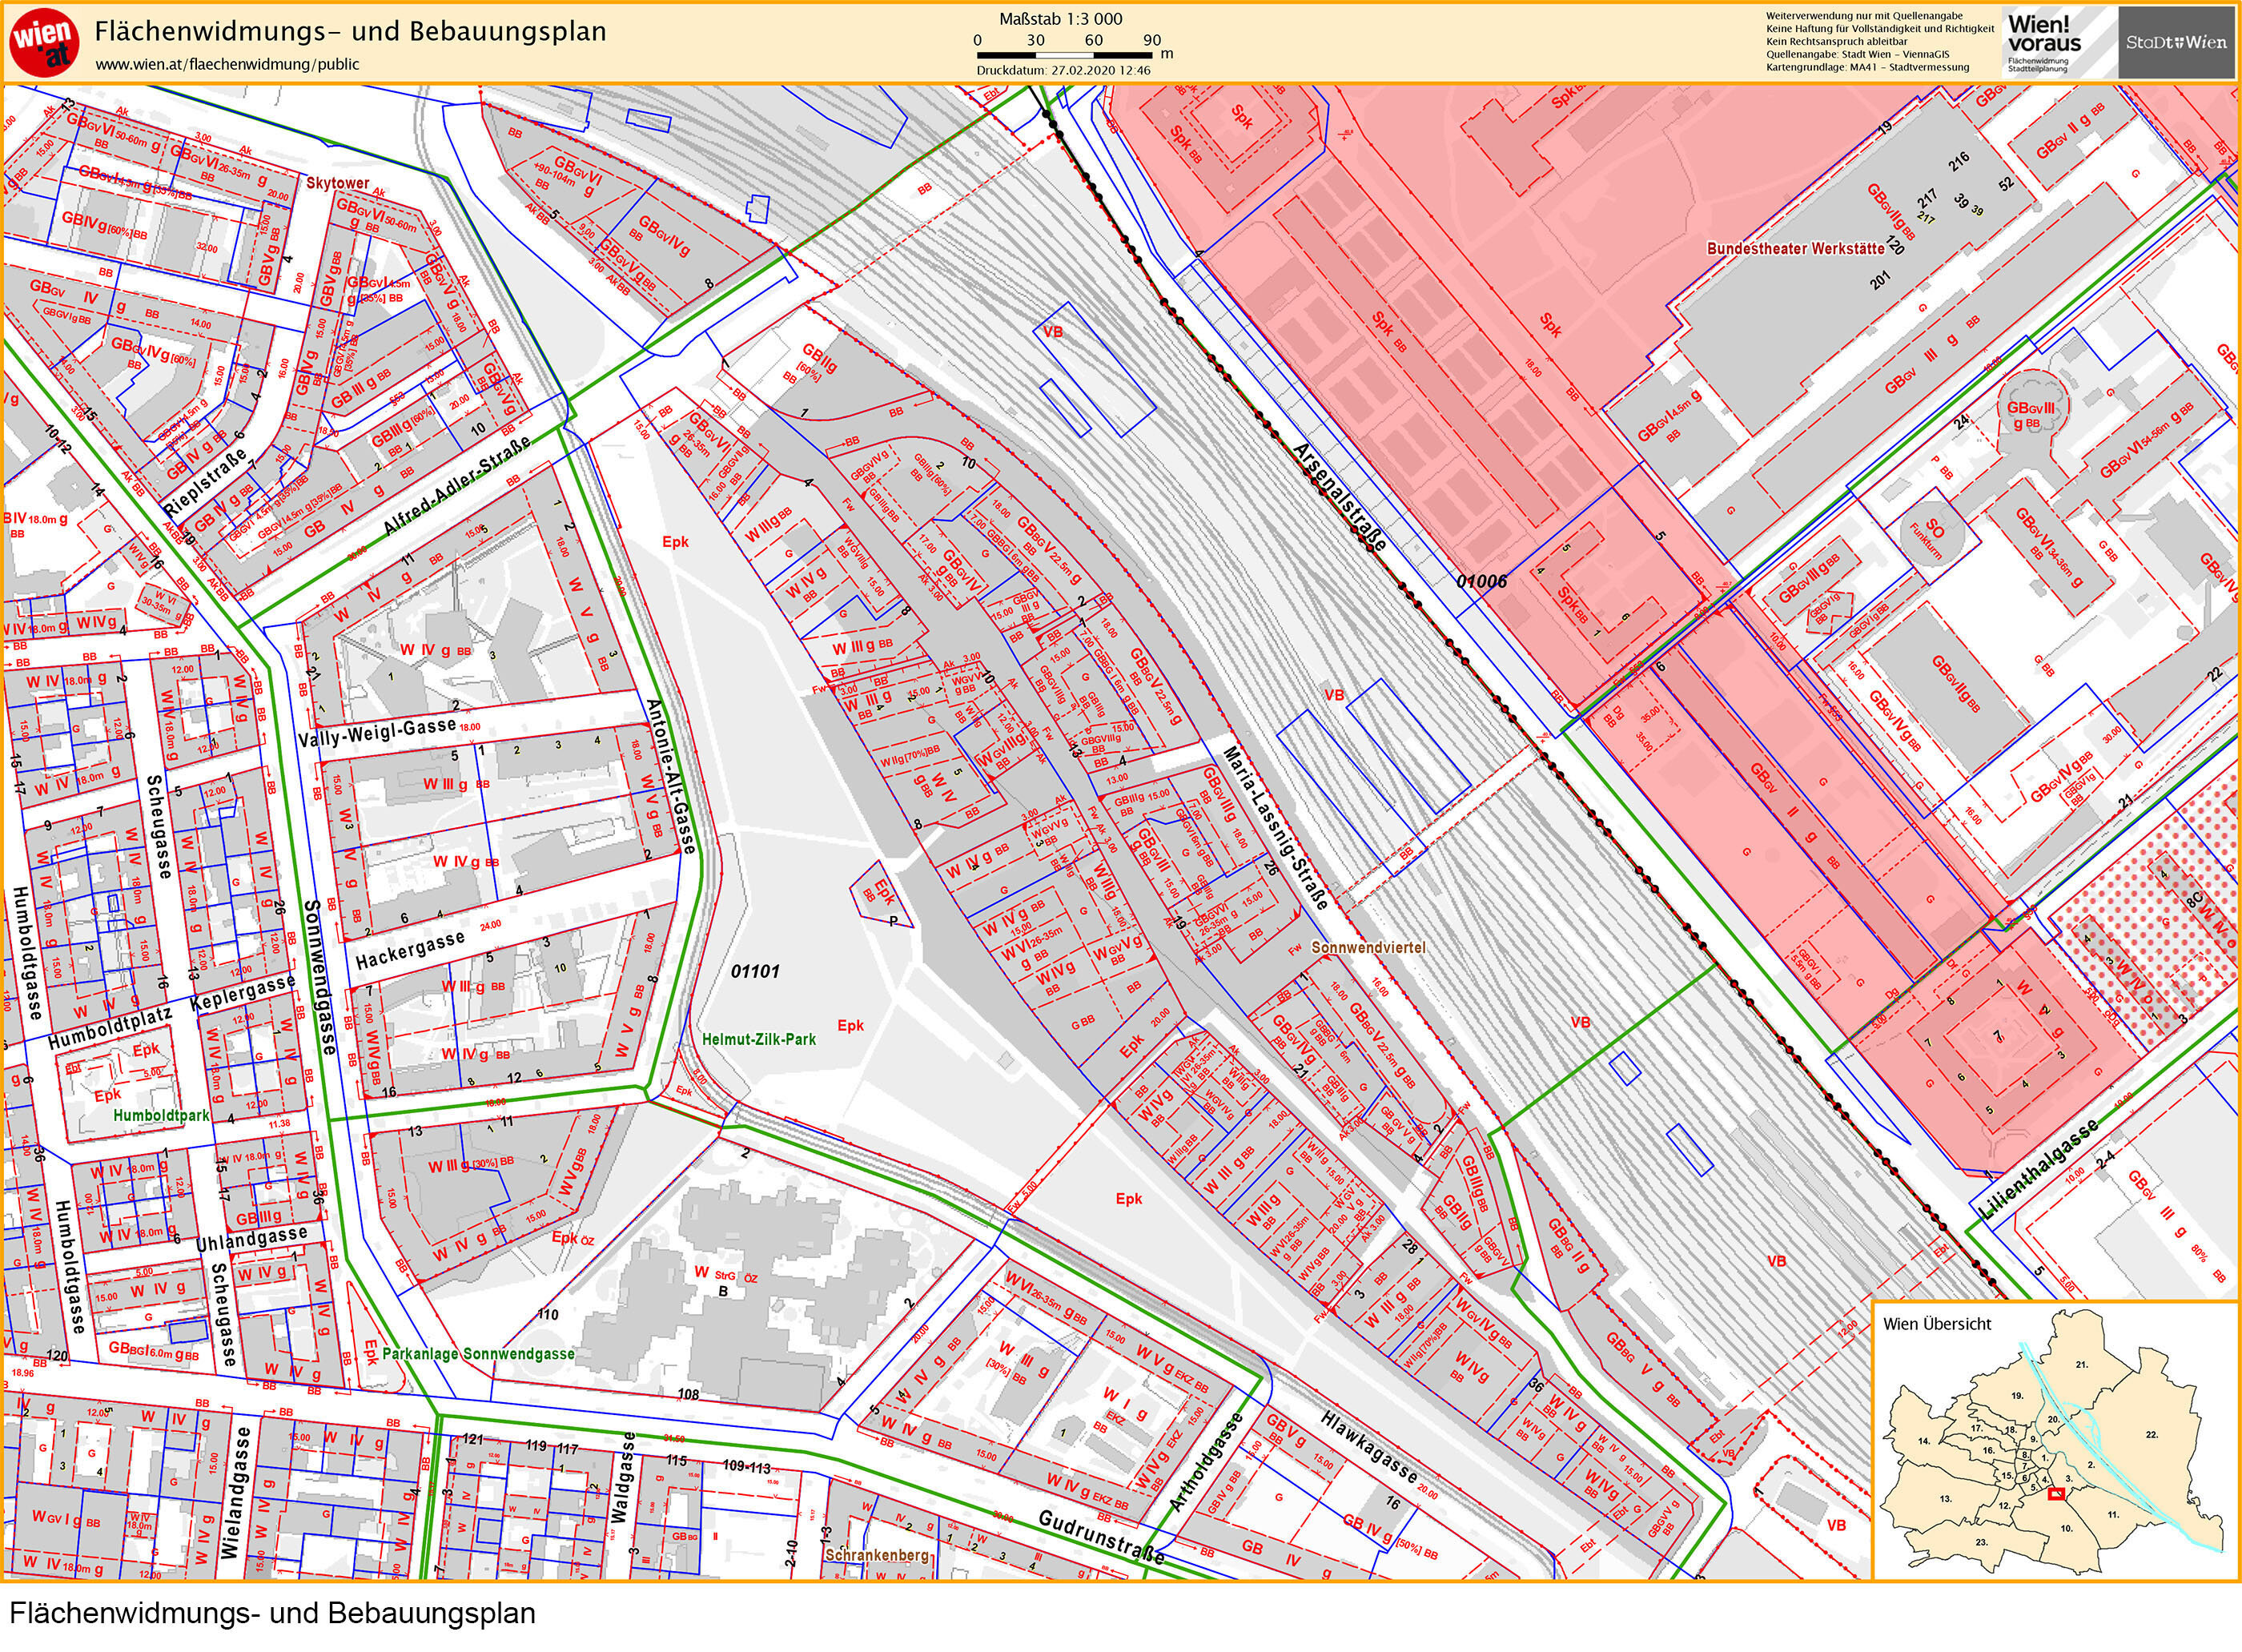The image size is (2242, 1652).
Task: Click the wien.at red logo
Action: pyautogui.click(x=43, y=42)
